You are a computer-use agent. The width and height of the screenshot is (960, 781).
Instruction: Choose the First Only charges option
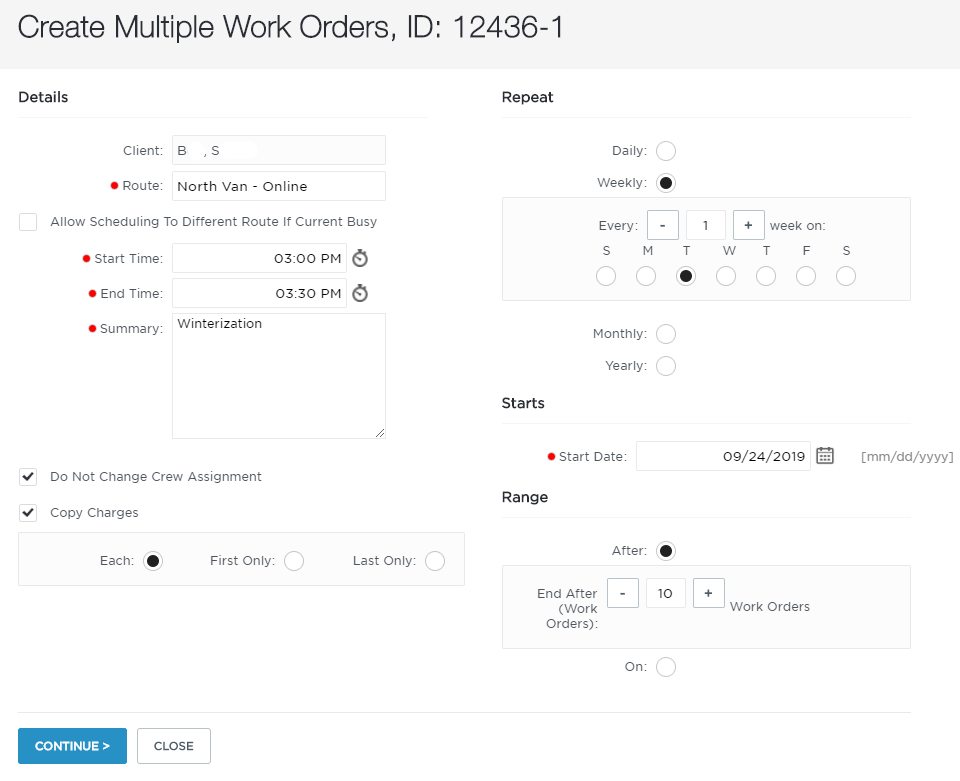point(294,561)
